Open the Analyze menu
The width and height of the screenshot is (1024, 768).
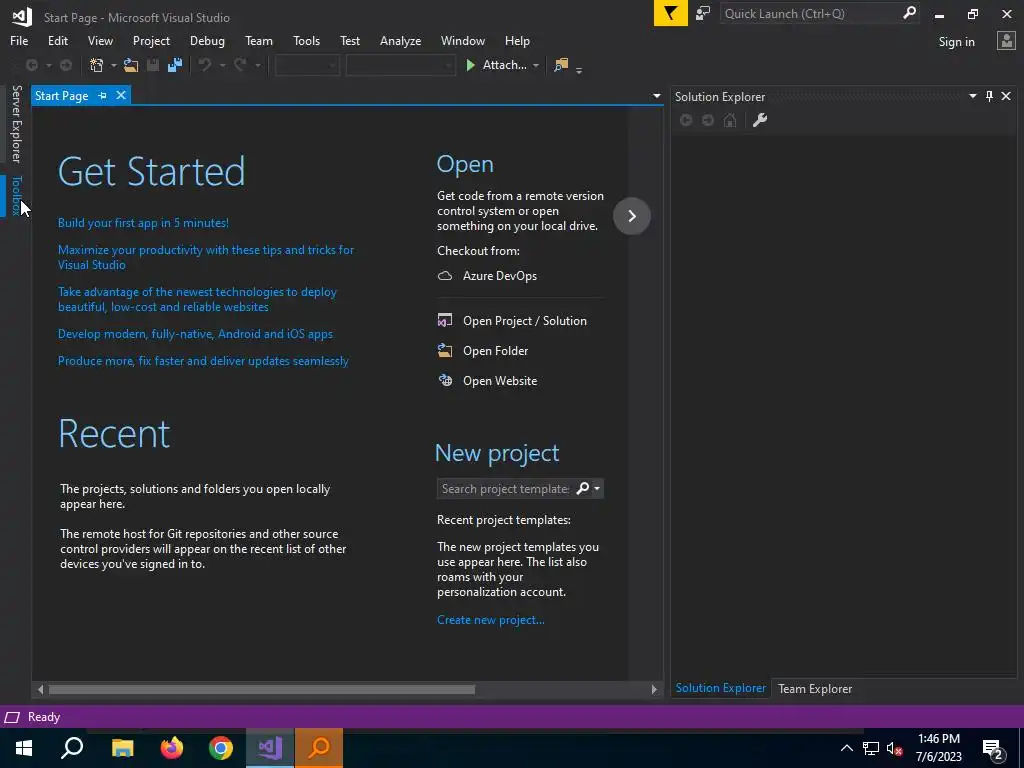pos(400,40)
